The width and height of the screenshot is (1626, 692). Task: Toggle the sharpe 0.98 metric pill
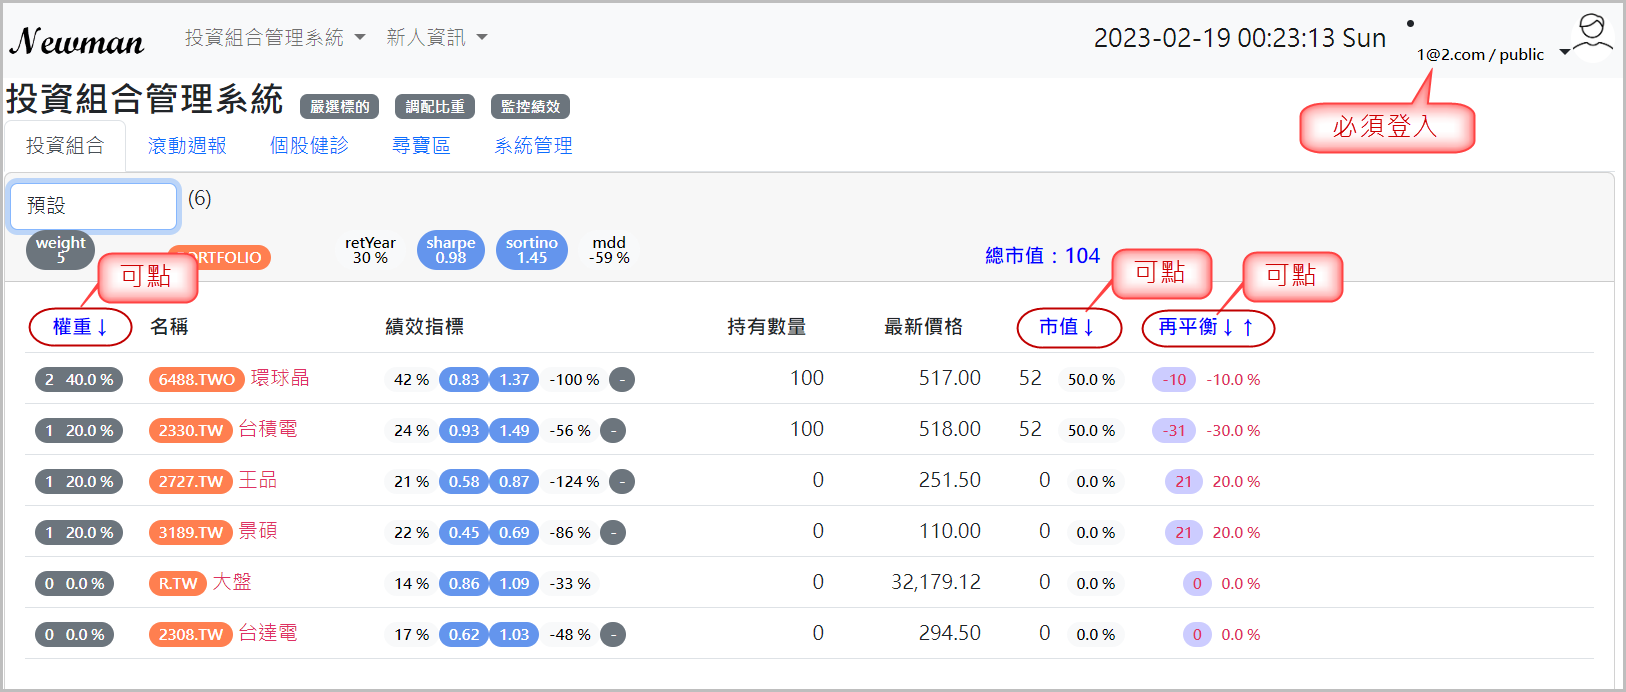point(450,250)
